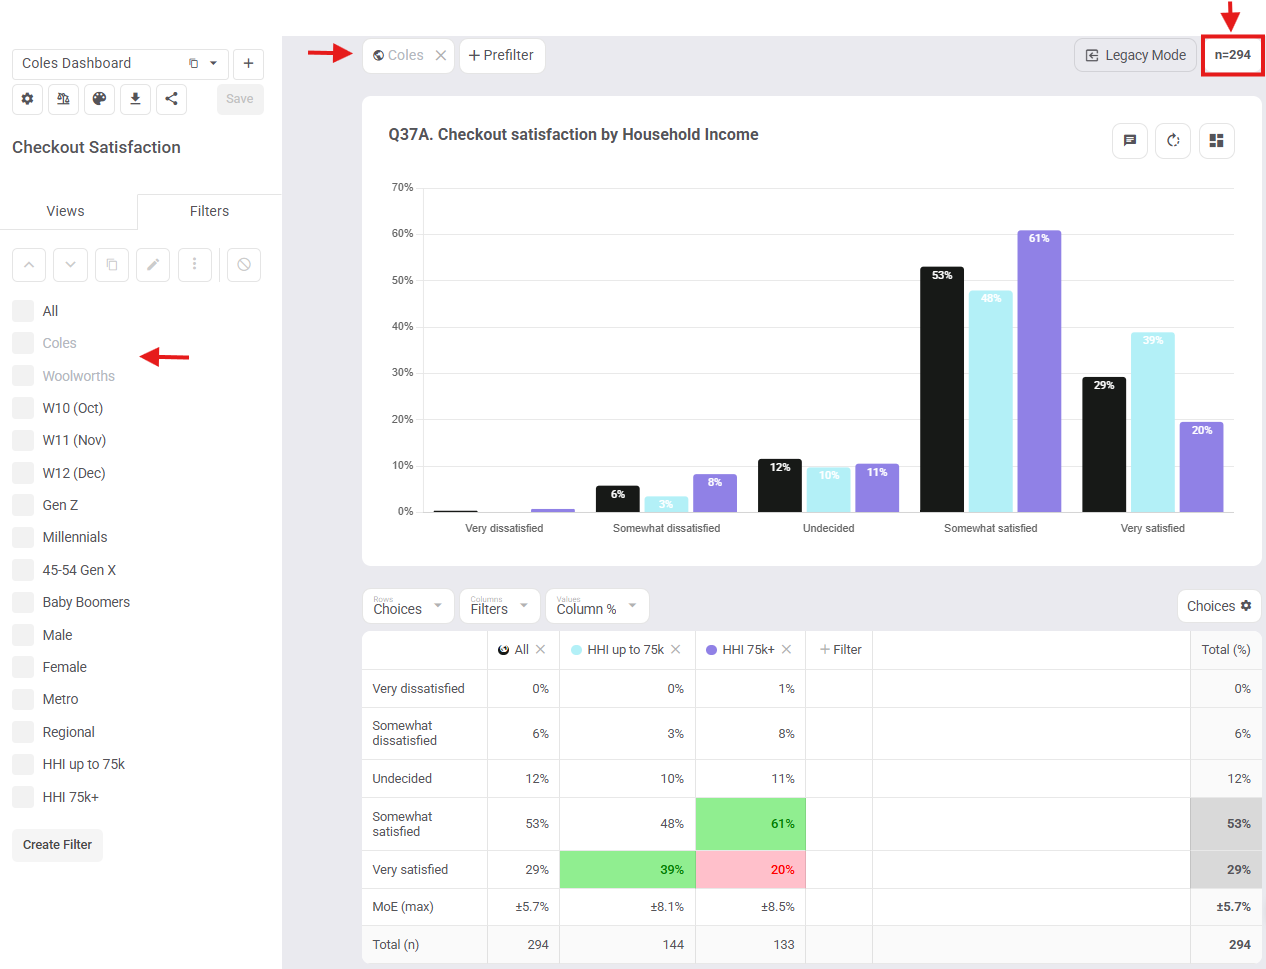This screenshot has height=969, width=1266.
Task: Toggle the Regional filter checkbox
Action: (x=23, y=732)
